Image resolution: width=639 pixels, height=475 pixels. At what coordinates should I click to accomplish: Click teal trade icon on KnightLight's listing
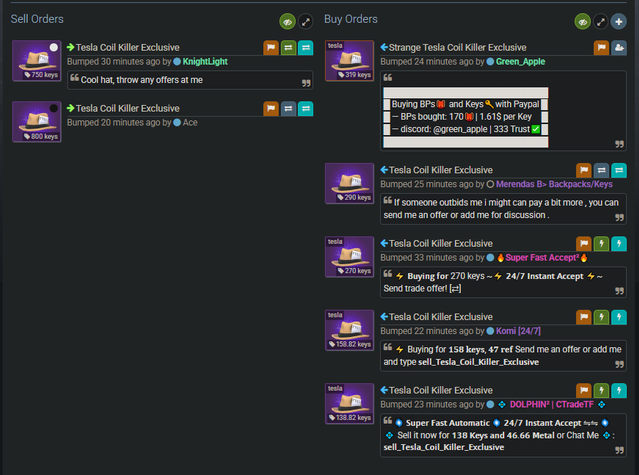[x=306, y=48]
